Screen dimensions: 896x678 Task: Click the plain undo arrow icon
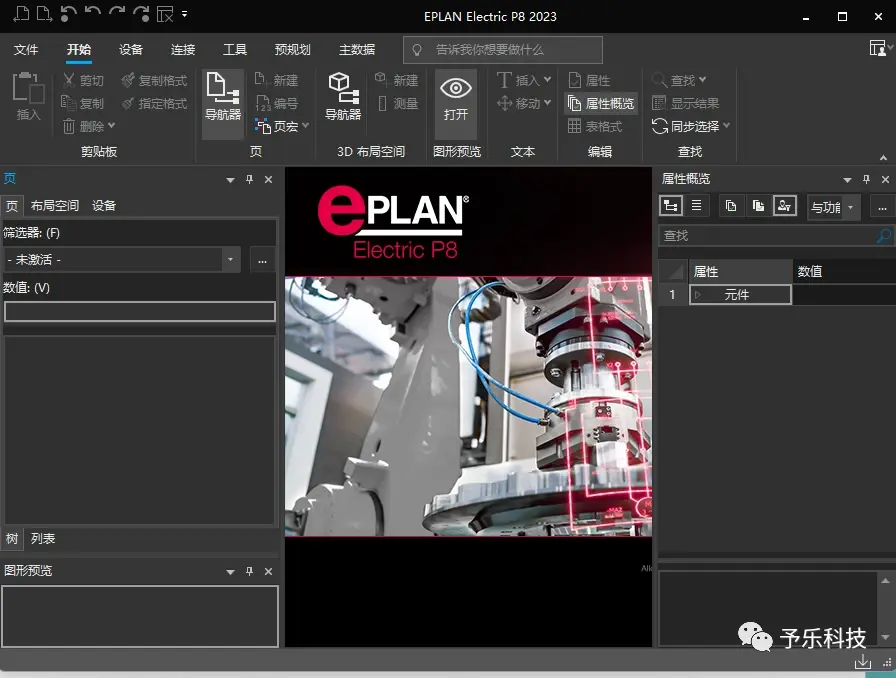[93, 14]
